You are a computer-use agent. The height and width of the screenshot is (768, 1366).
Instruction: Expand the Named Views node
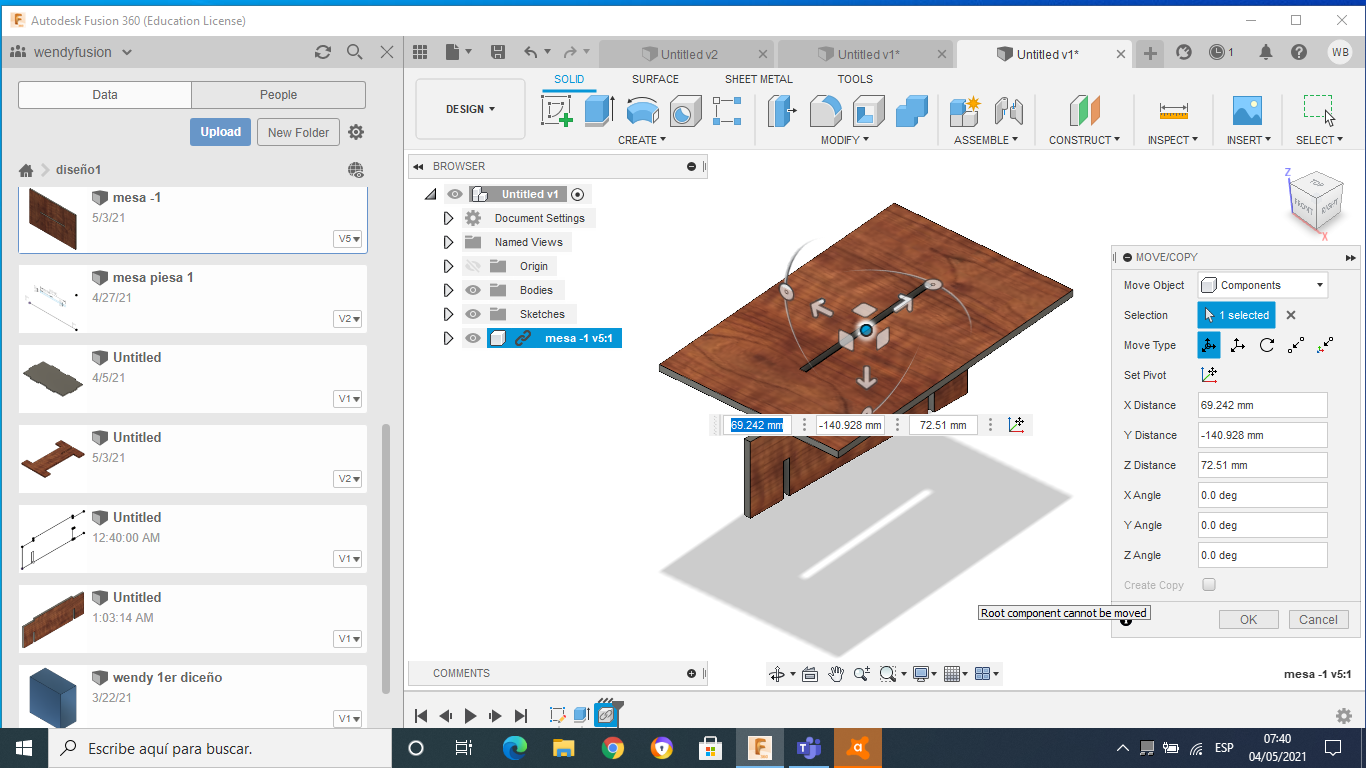[x=448, y=242]
